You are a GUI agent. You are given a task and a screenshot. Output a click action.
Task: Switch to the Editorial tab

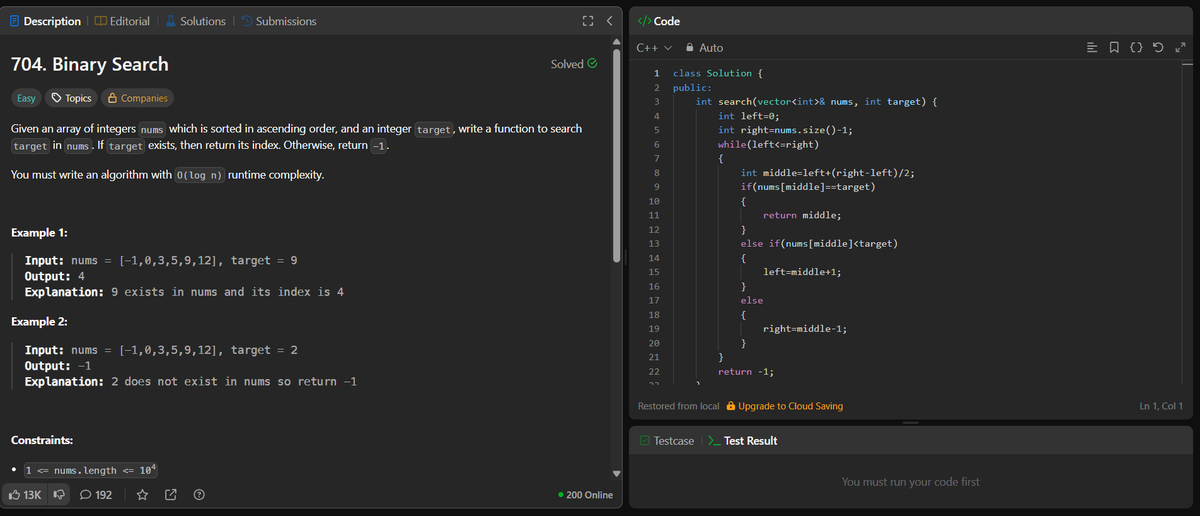click(121, 21)
